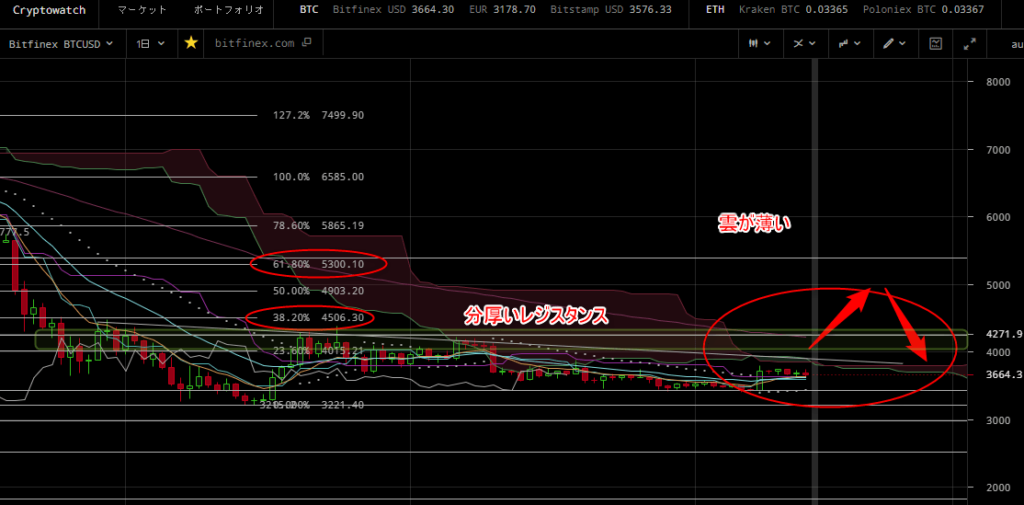Select the ETH ticker label
This screenshot has height=505, width=1024.
[x=715, y=10]
